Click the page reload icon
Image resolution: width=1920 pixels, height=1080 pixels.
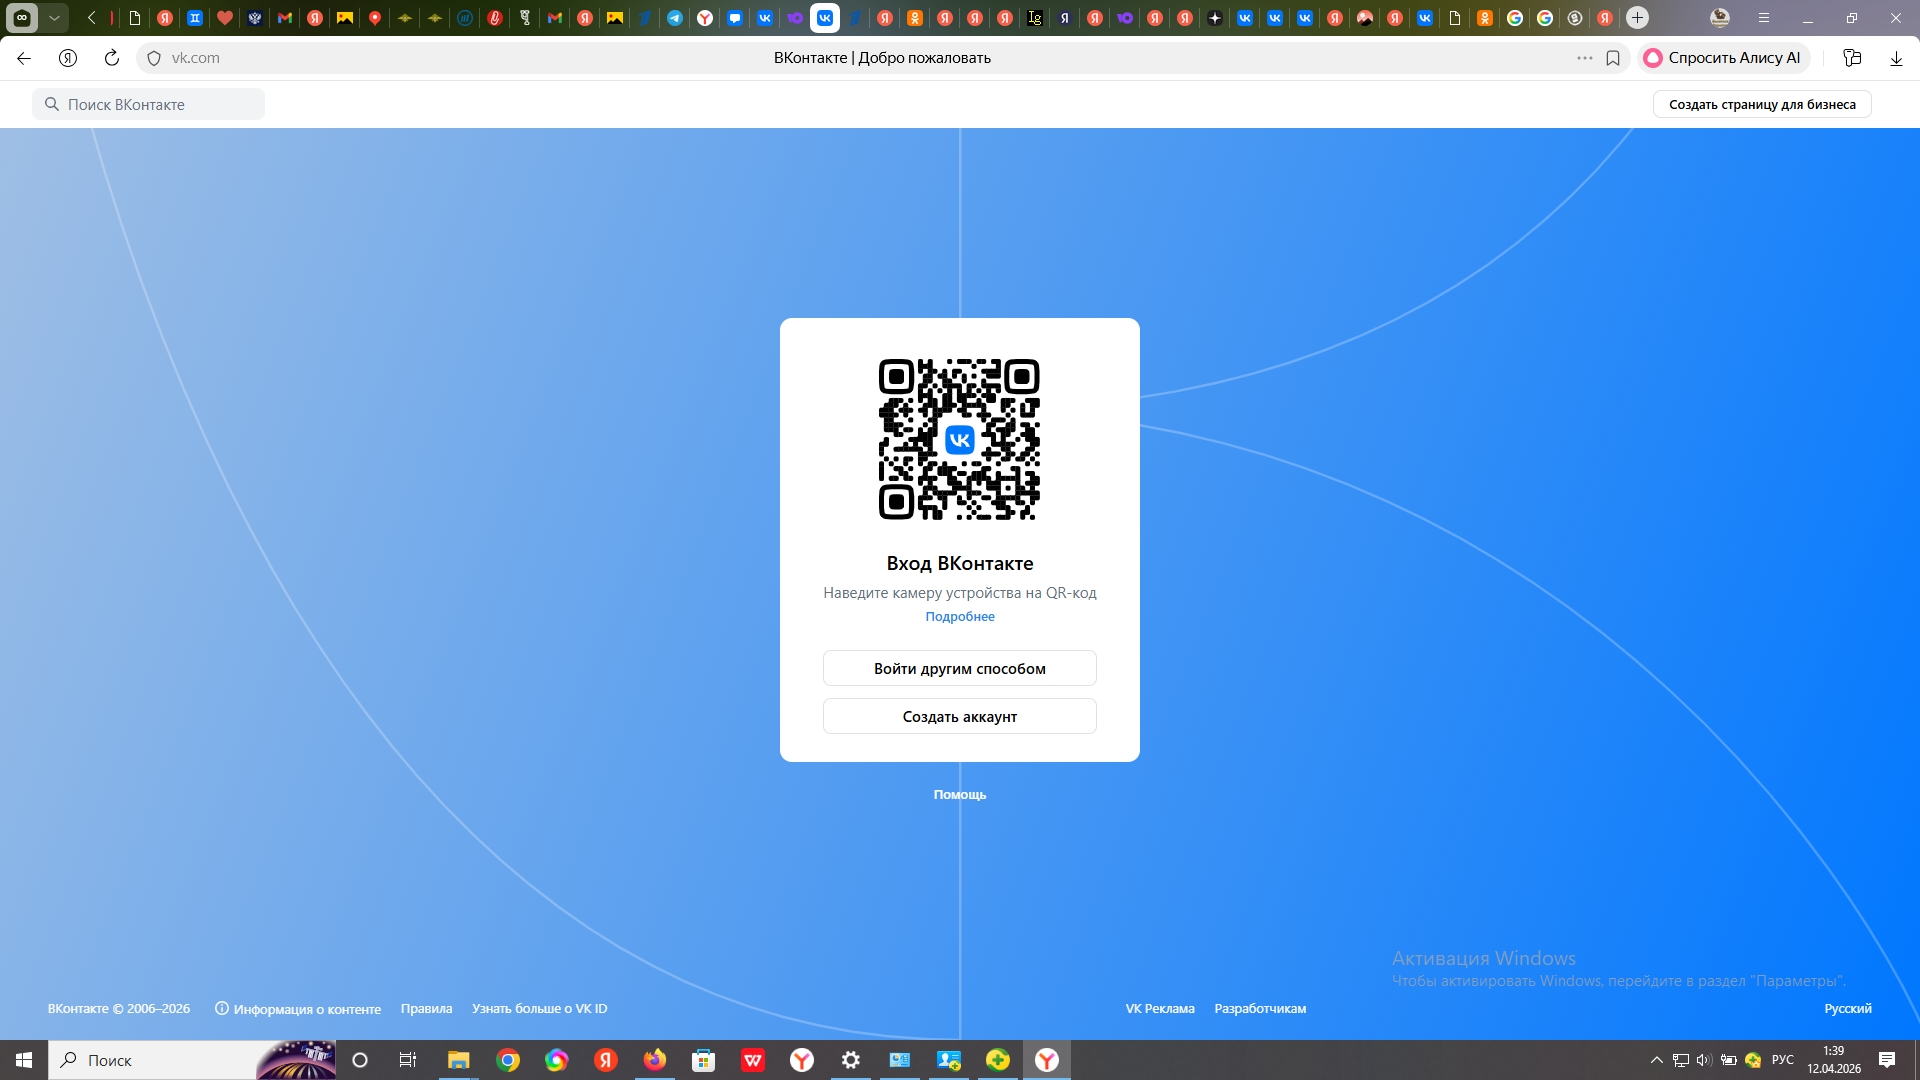[112, 58]
